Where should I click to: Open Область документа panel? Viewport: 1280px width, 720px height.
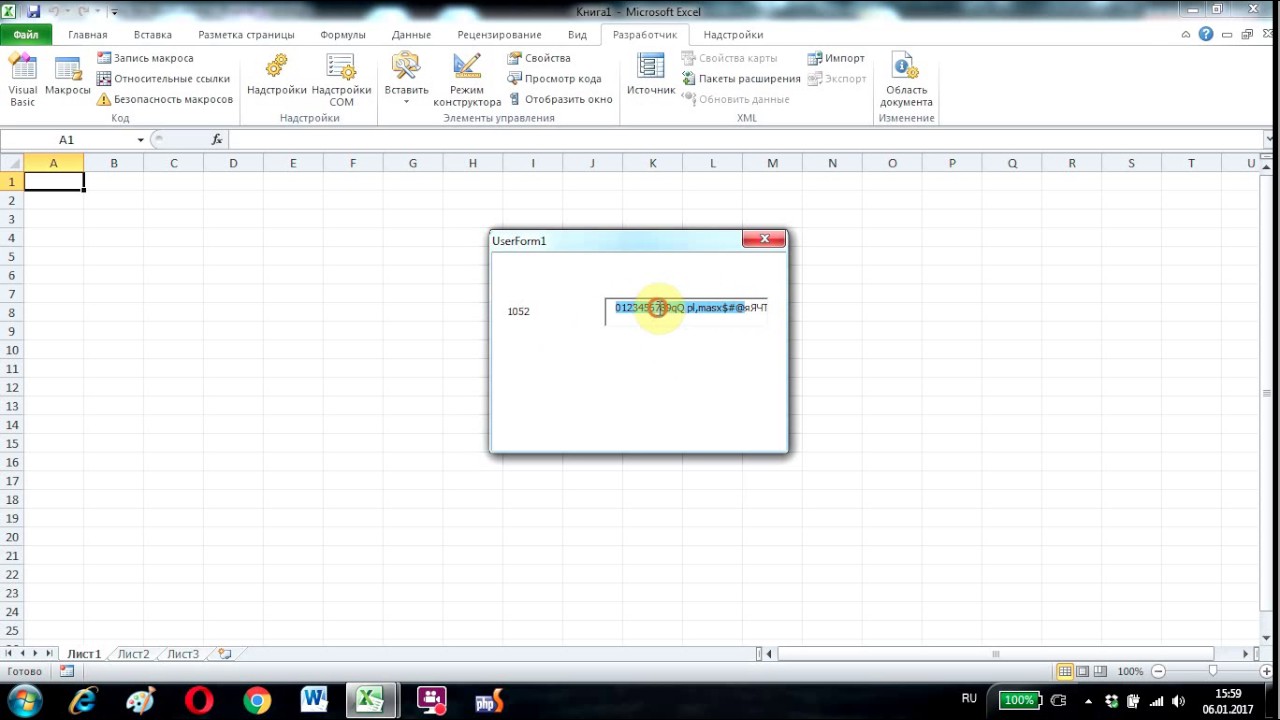(906, 80)
